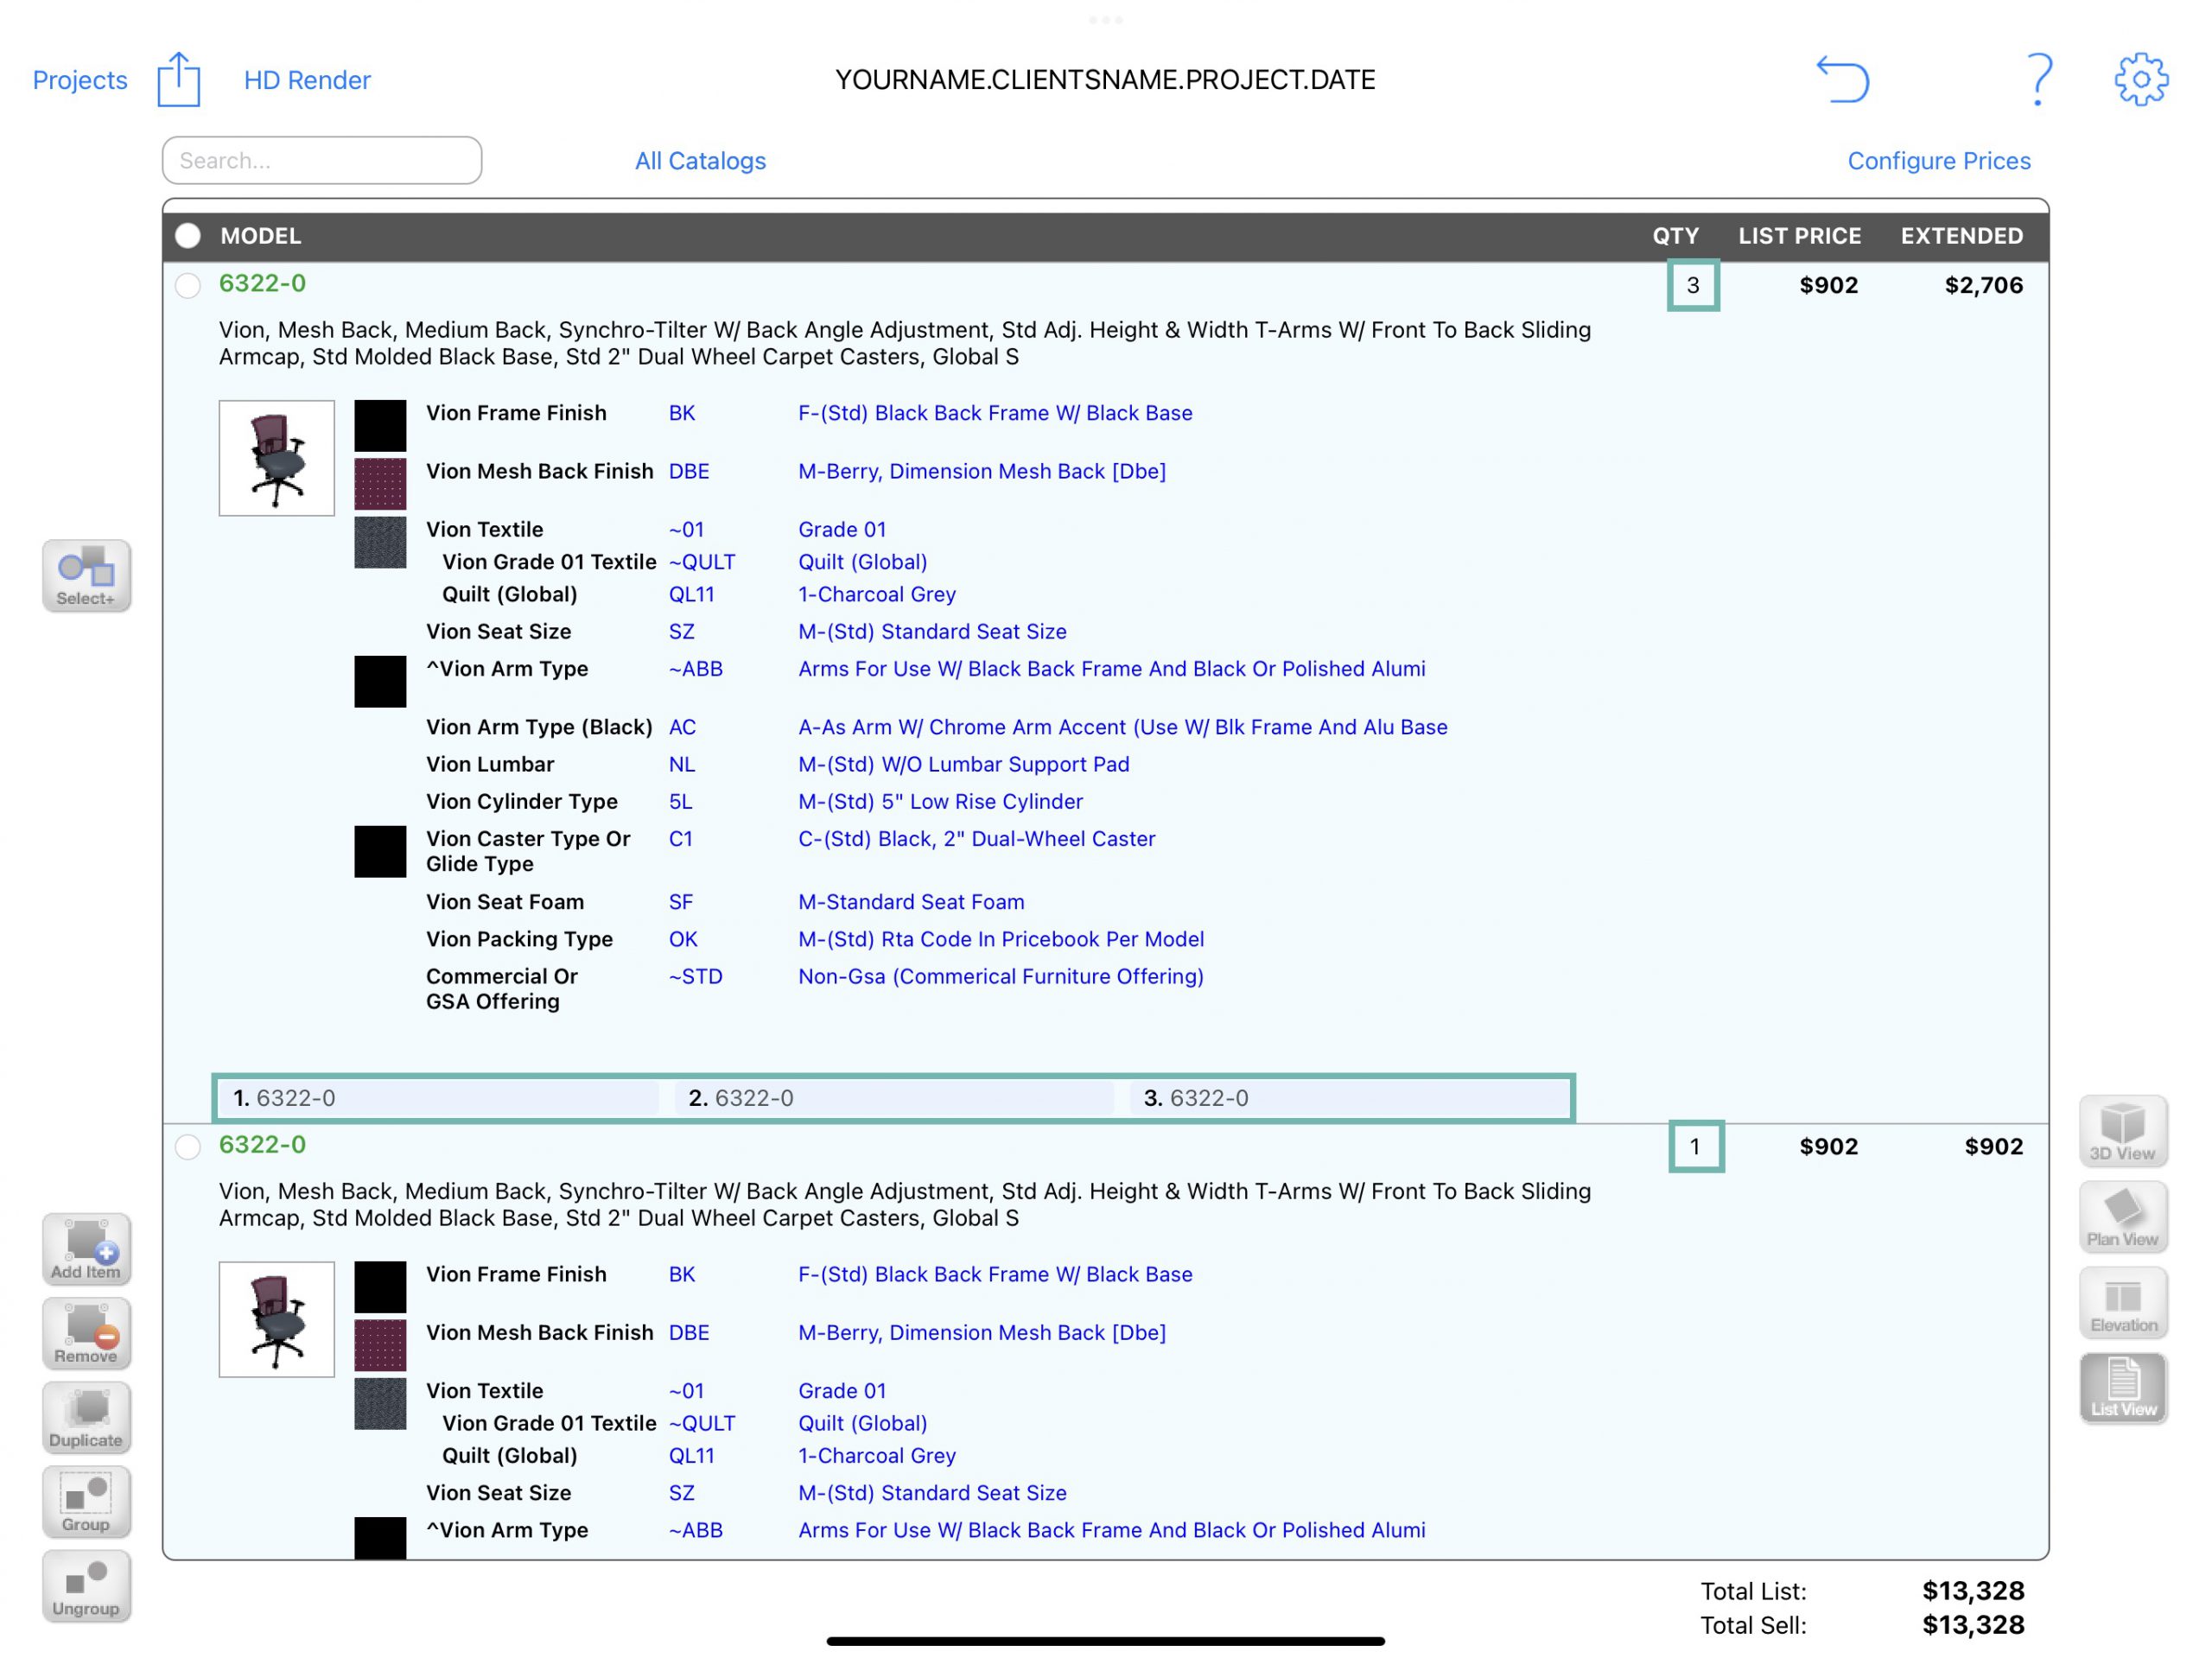This screenshot has height=1658, width=2212.
Task: Click the Duplicate tool
Action: pos(86,1417)
